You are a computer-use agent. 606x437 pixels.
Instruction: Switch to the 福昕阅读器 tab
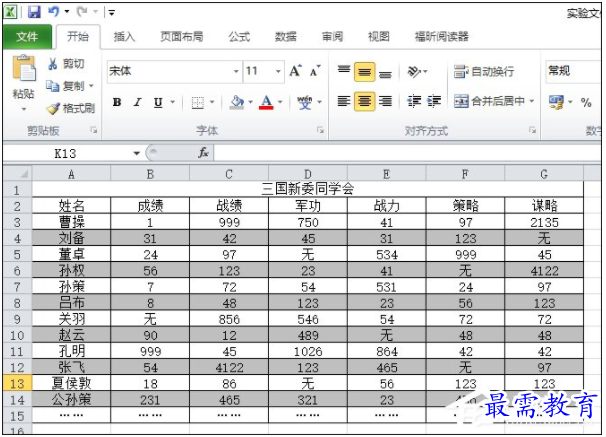coord(441,37)
